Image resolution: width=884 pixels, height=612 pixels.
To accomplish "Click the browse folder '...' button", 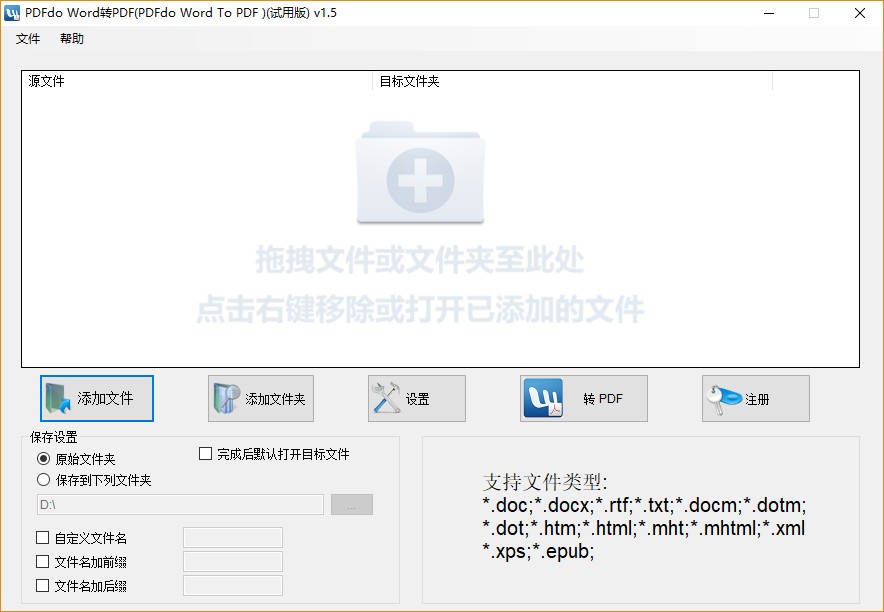I will click(352, 504).
